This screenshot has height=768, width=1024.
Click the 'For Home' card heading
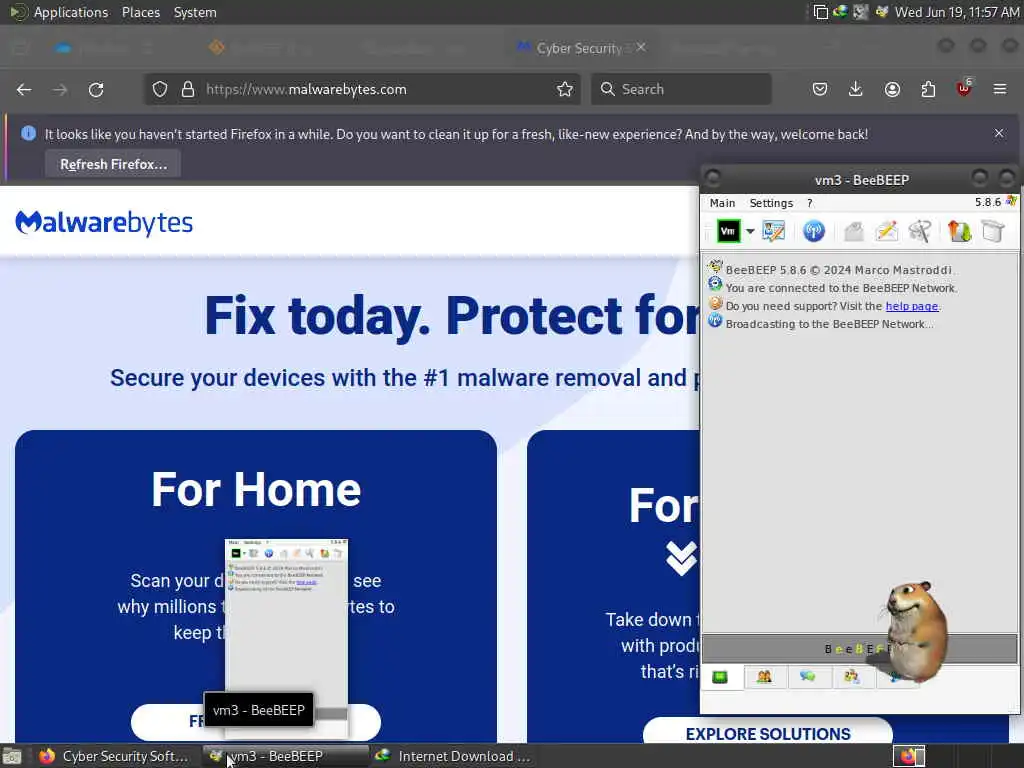point(255,490)
